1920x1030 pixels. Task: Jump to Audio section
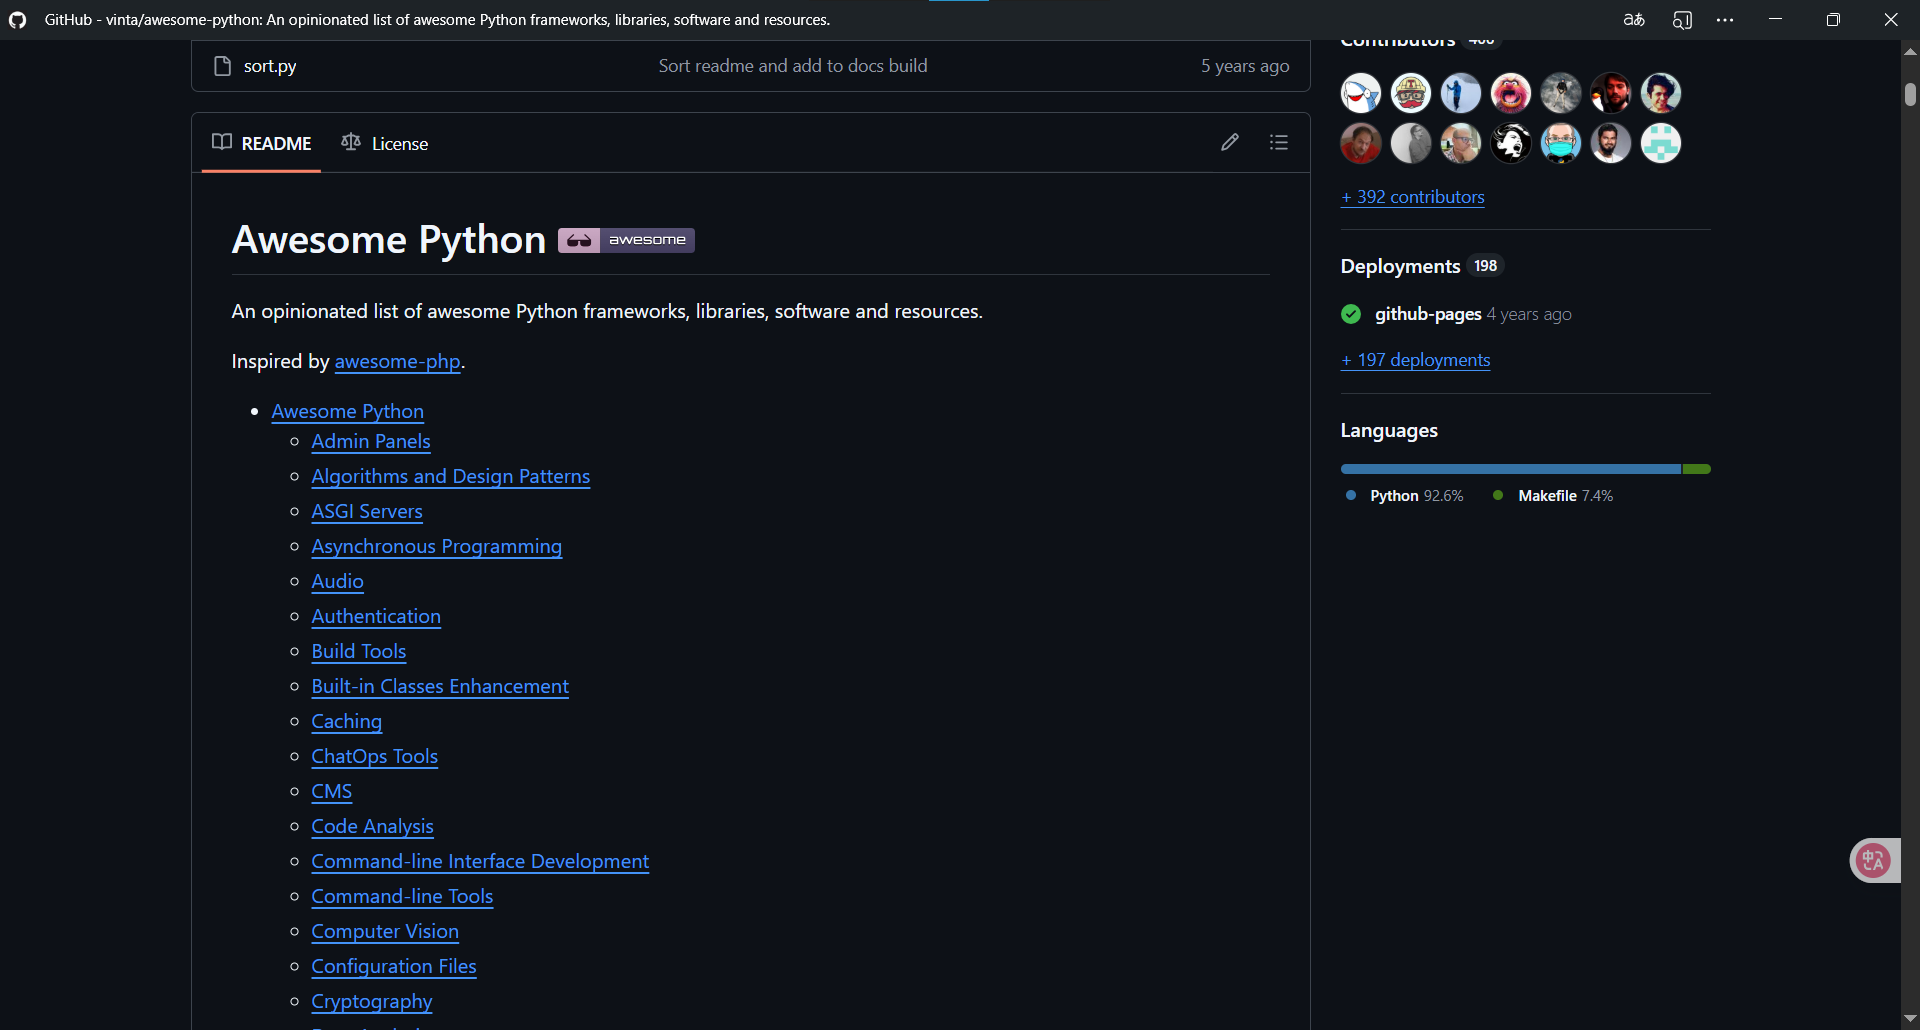pos(338,581)
